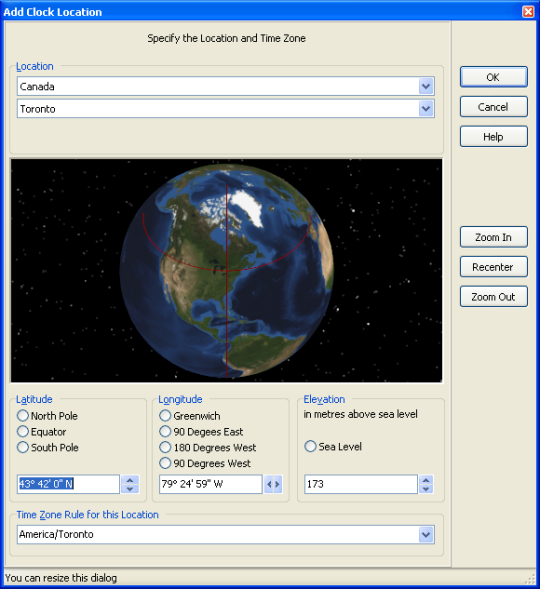The image size is (540, 589).
Task: Click the longitude 79° 24' 59" W field
Action: pos(211,484)
